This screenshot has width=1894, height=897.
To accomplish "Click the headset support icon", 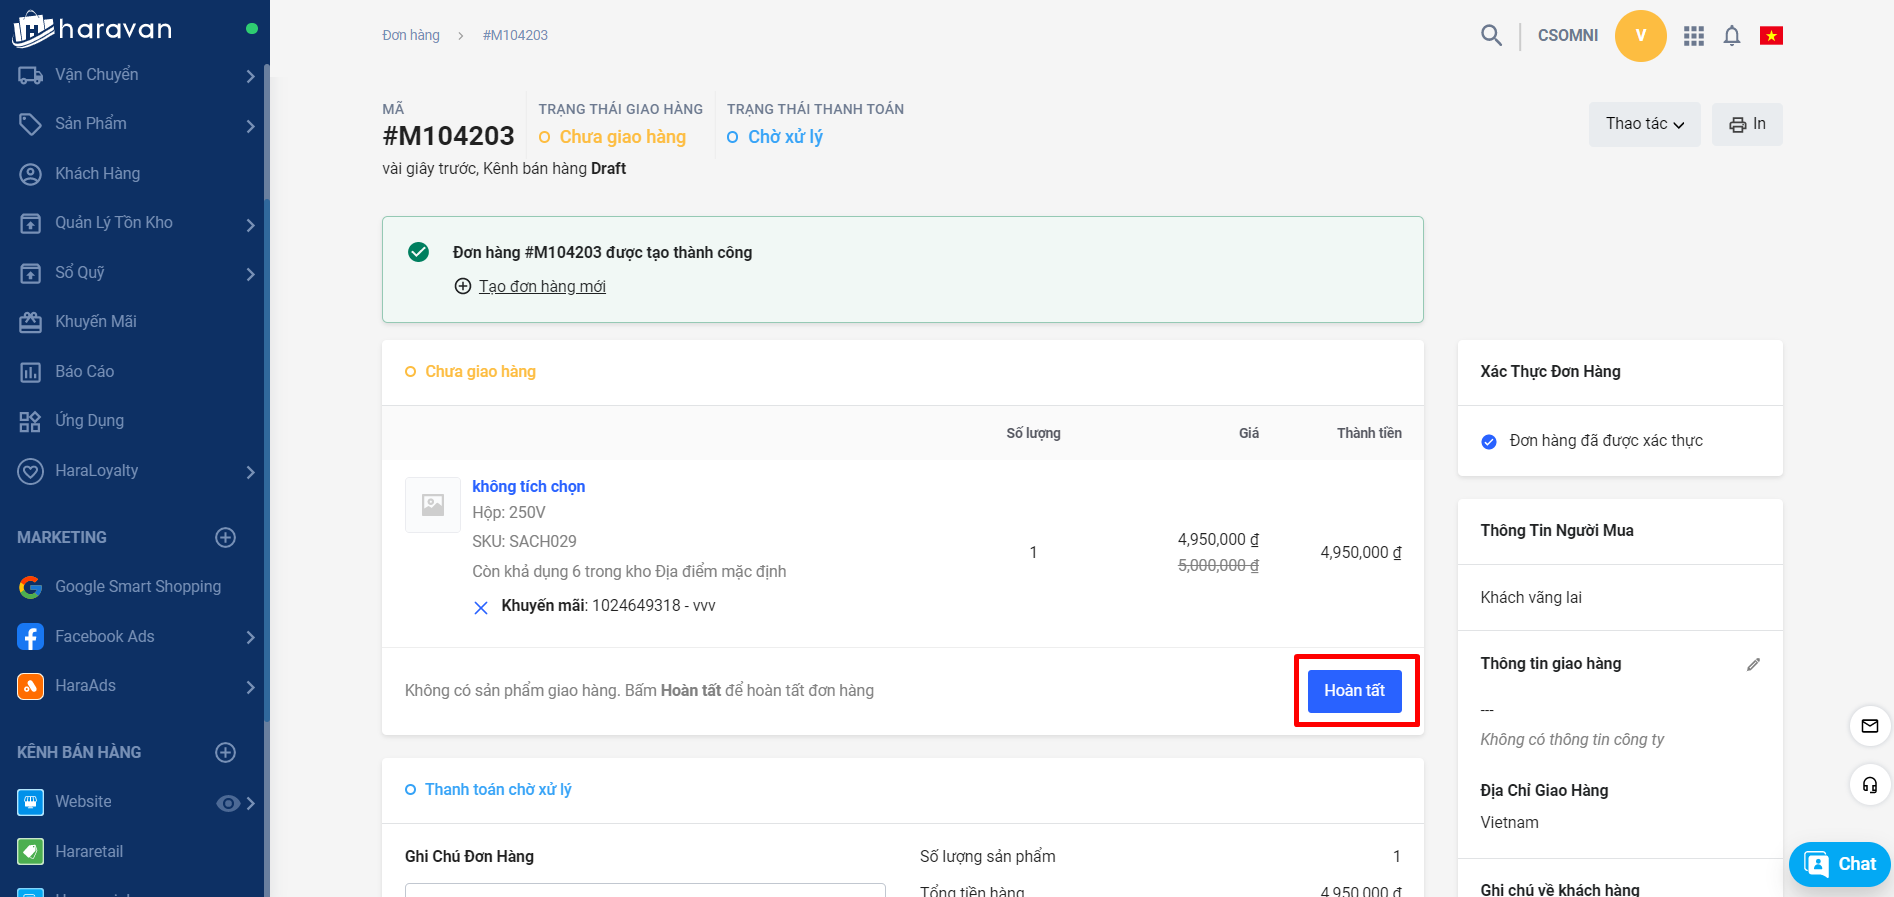I will [1869, 785].
